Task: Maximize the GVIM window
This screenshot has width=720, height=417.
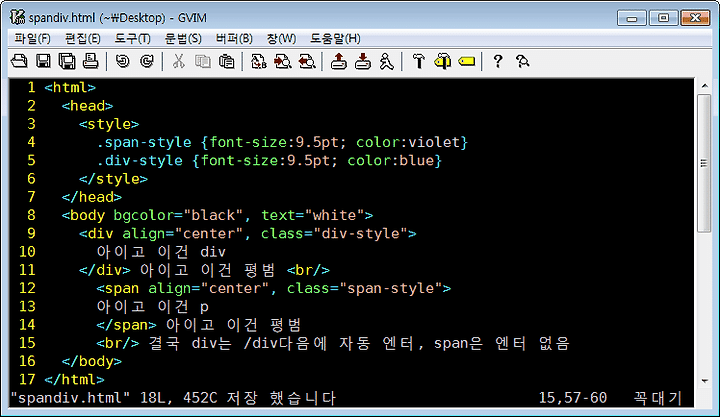Action: (664, 18)
